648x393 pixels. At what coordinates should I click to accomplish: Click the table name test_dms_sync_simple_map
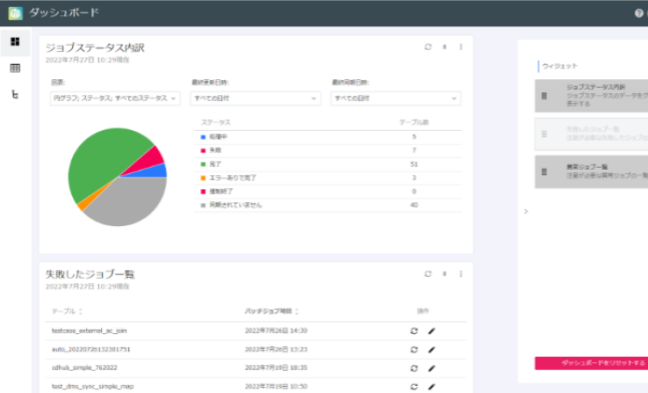click(x=93, y=386)
